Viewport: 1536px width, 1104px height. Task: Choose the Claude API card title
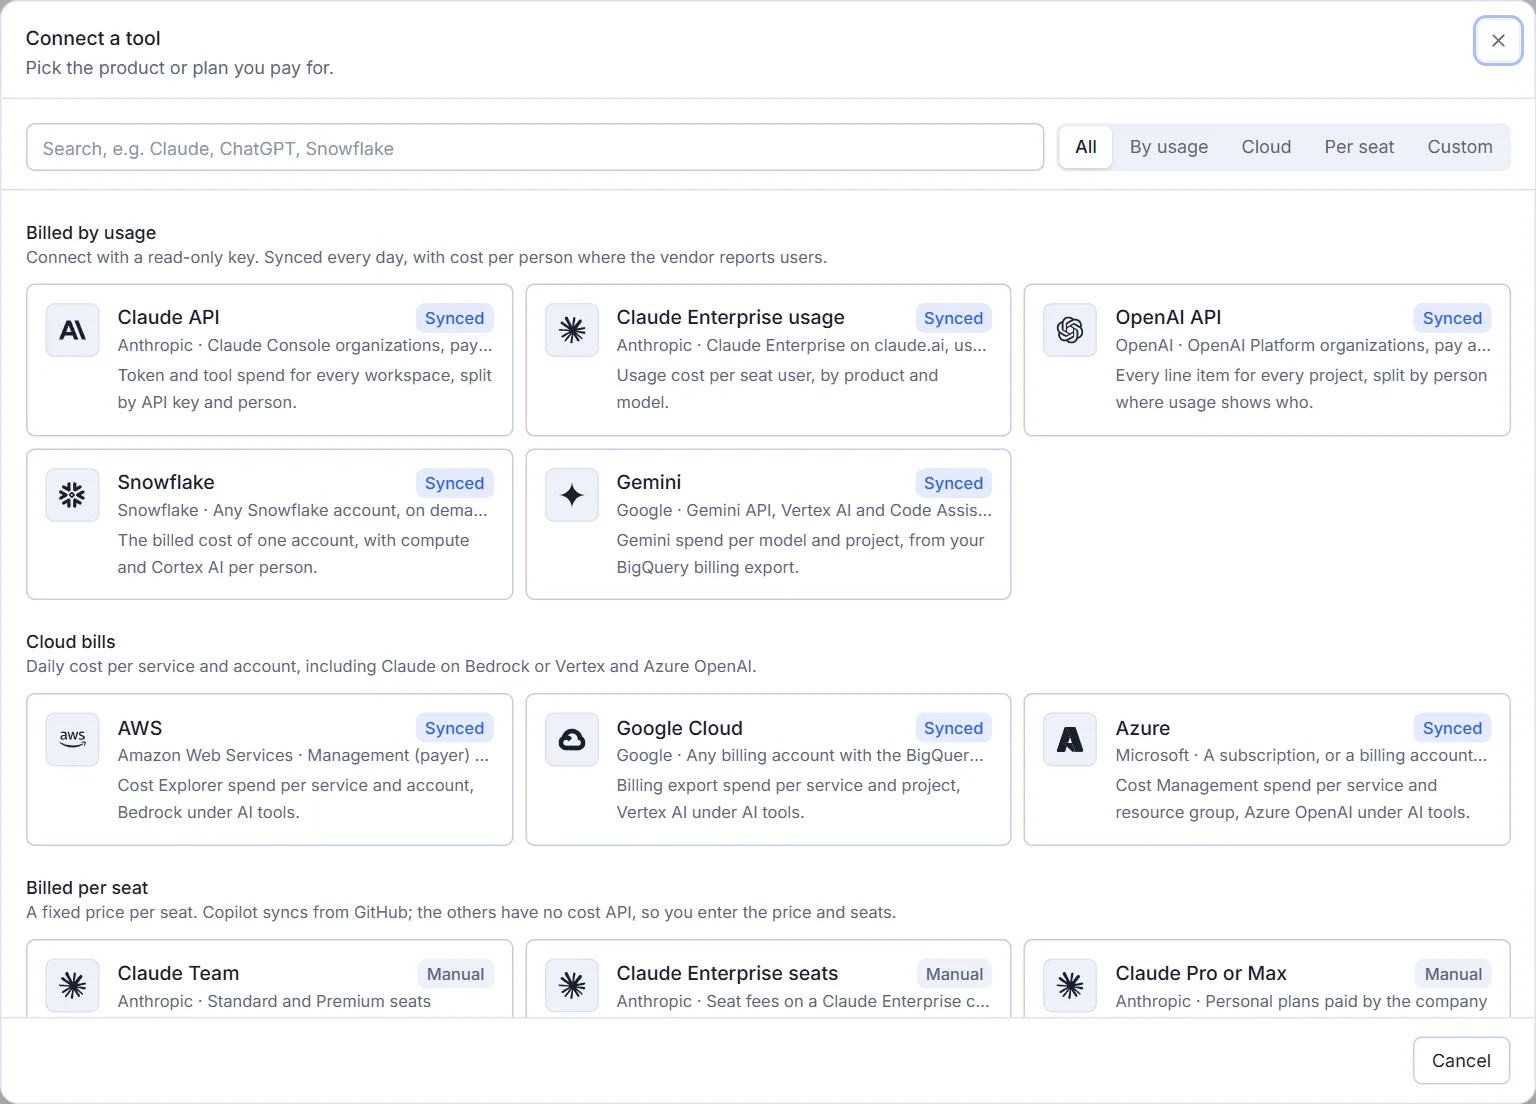(169, 317)
